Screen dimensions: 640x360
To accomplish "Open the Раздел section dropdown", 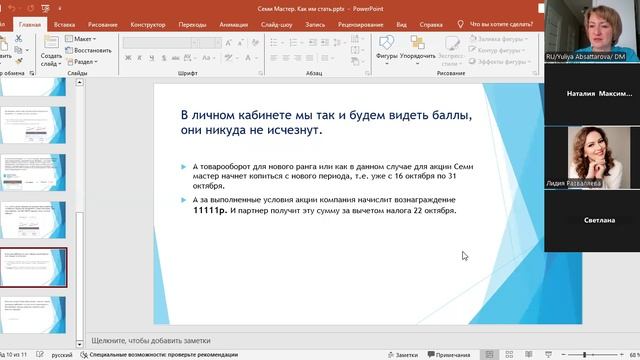I will (82, 62).
